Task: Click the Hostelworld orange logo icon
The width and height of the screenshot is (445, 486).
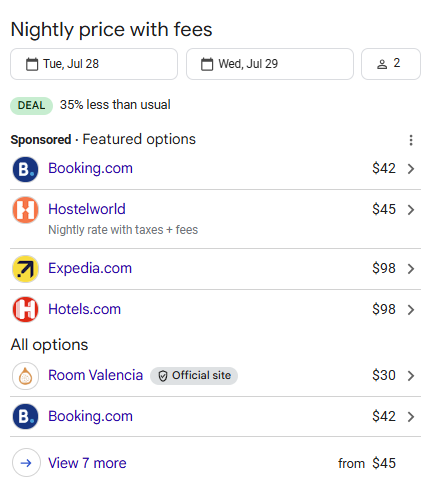Action: [26, 210]
